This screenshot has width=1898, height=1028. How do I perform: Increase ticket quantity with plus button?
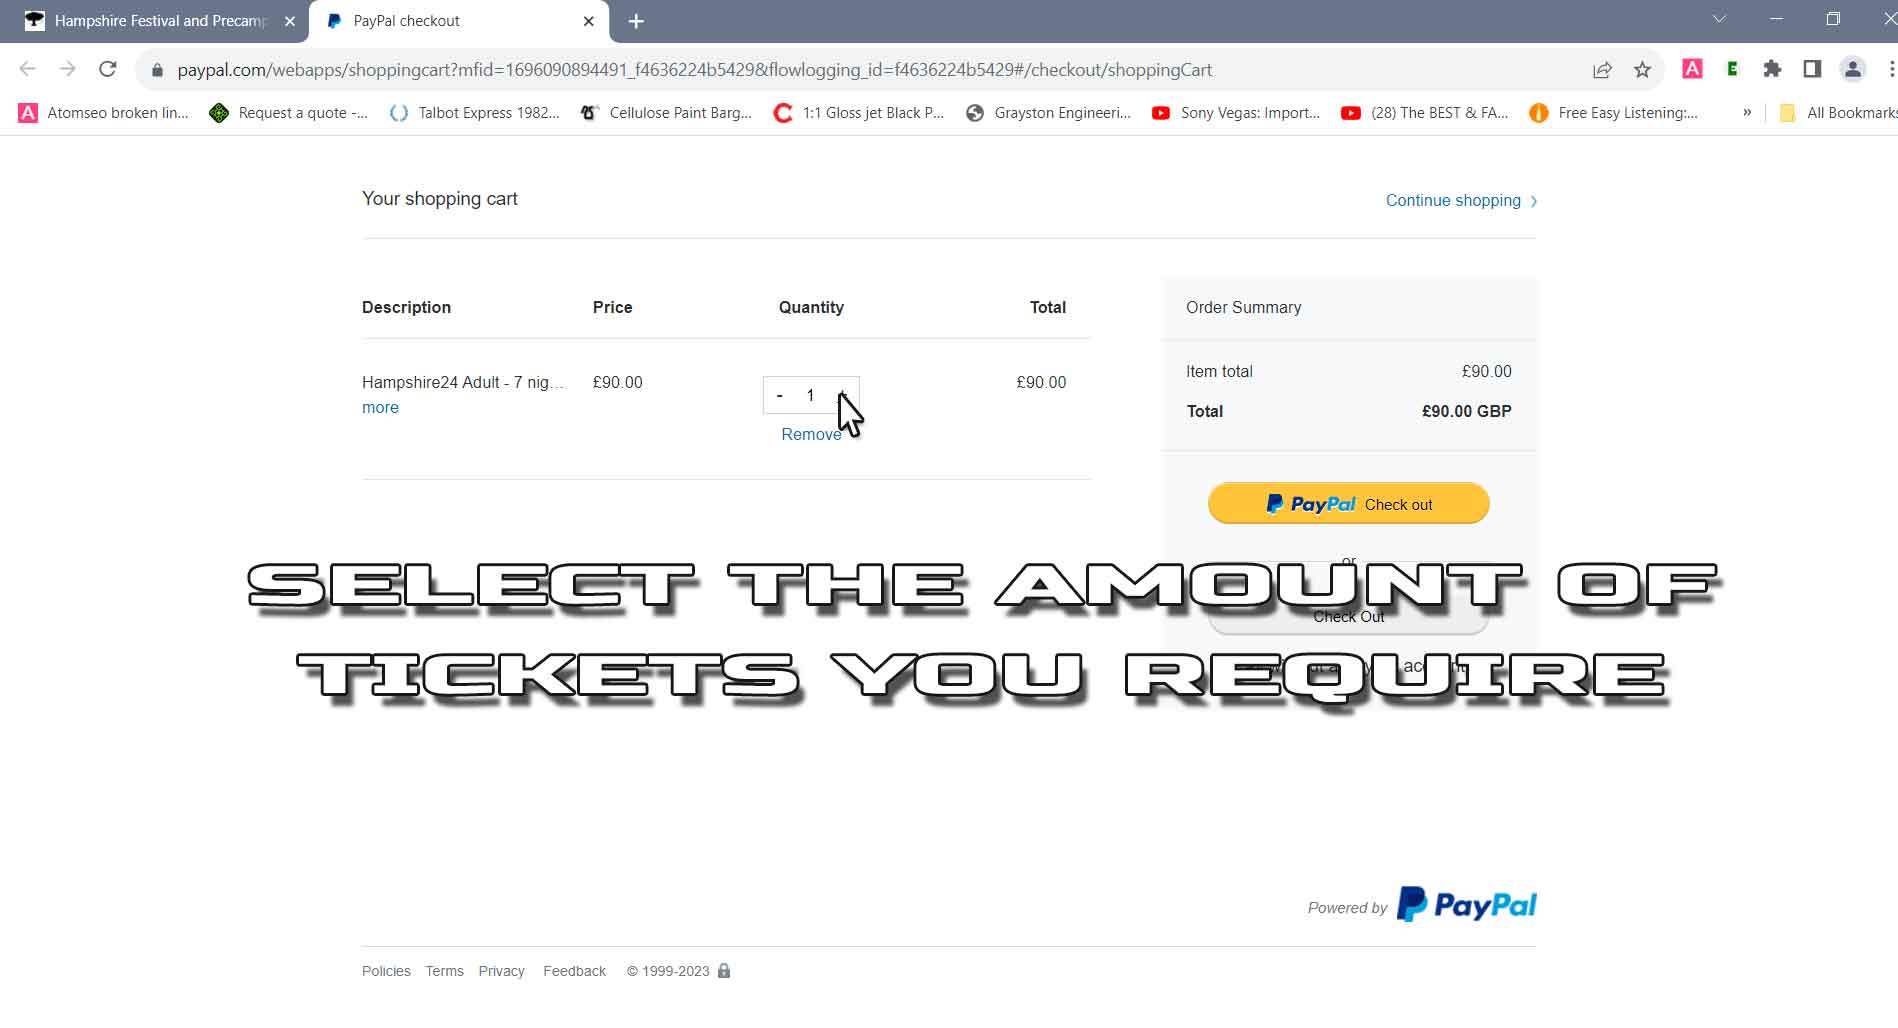coord(842,395)
